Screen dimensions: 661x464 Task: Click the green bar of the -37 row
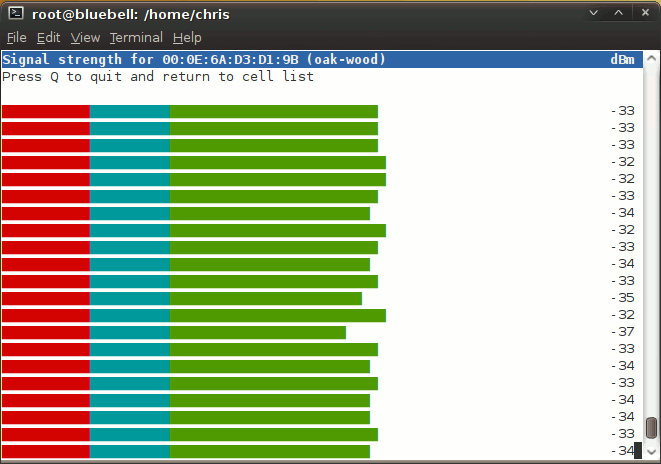point(257,332)
